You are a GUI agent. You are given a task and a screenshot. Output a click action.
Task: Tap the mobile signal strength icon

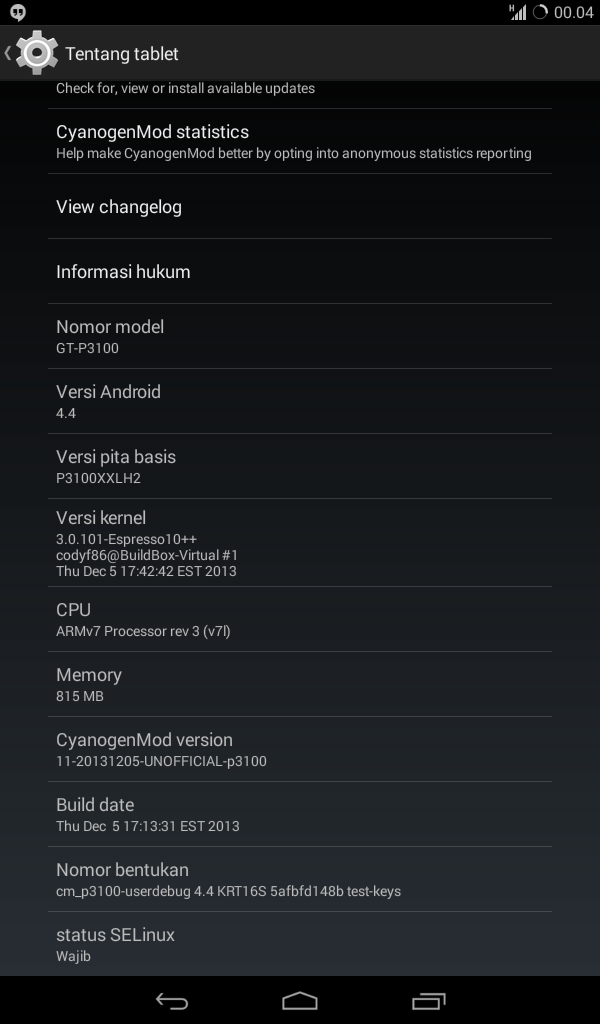518,12
